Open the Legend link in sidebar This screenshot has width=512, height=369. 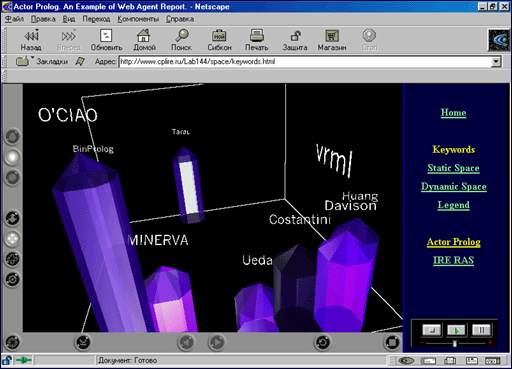point(453,205)
